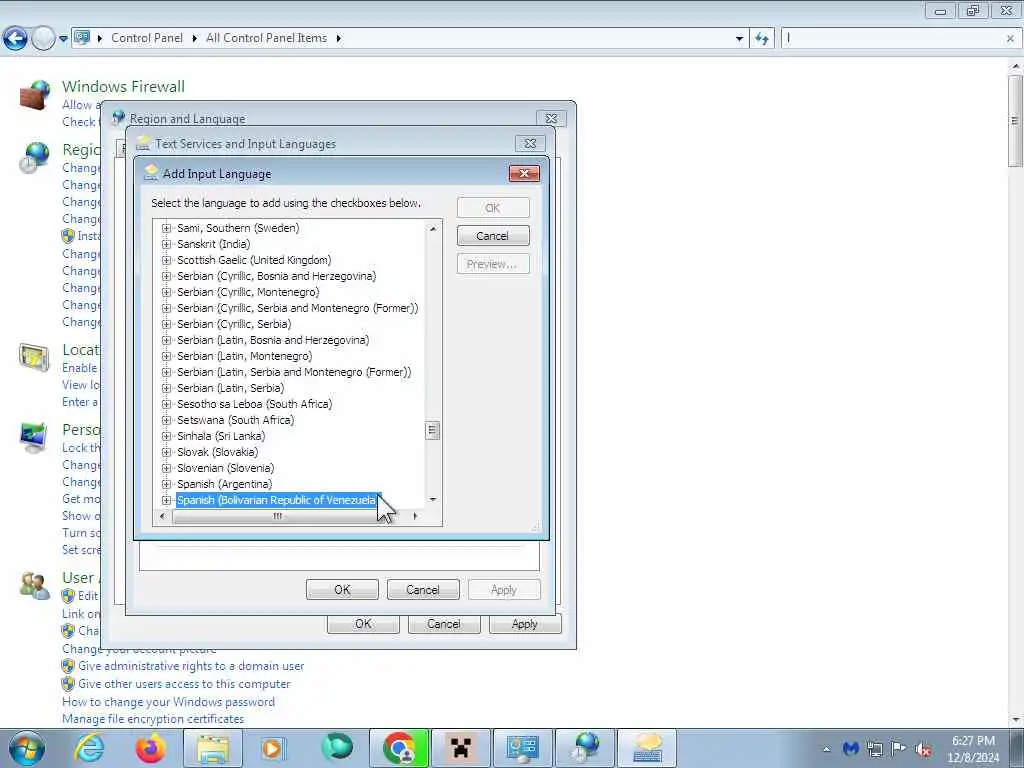Viewport: 1024px width, 768px height.
Task: Click Cancel in Add Input Language dialog
Action: (x=492, y=236)
